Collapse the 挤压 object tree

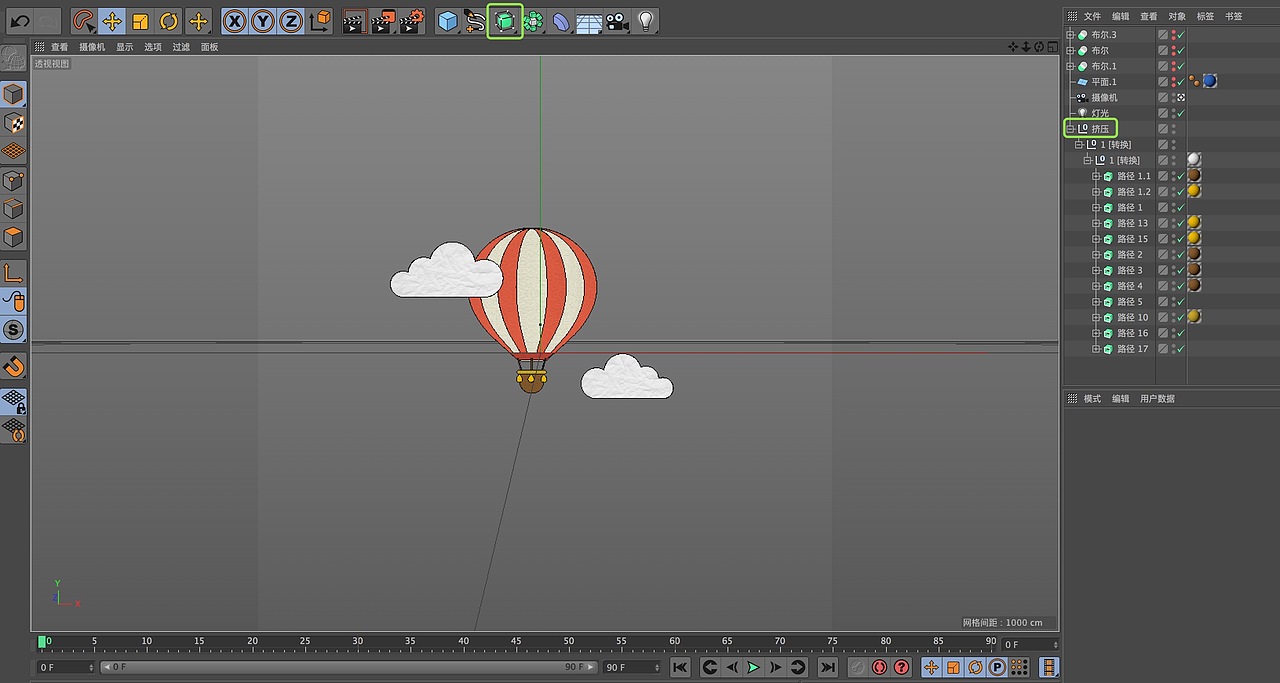1071,128
